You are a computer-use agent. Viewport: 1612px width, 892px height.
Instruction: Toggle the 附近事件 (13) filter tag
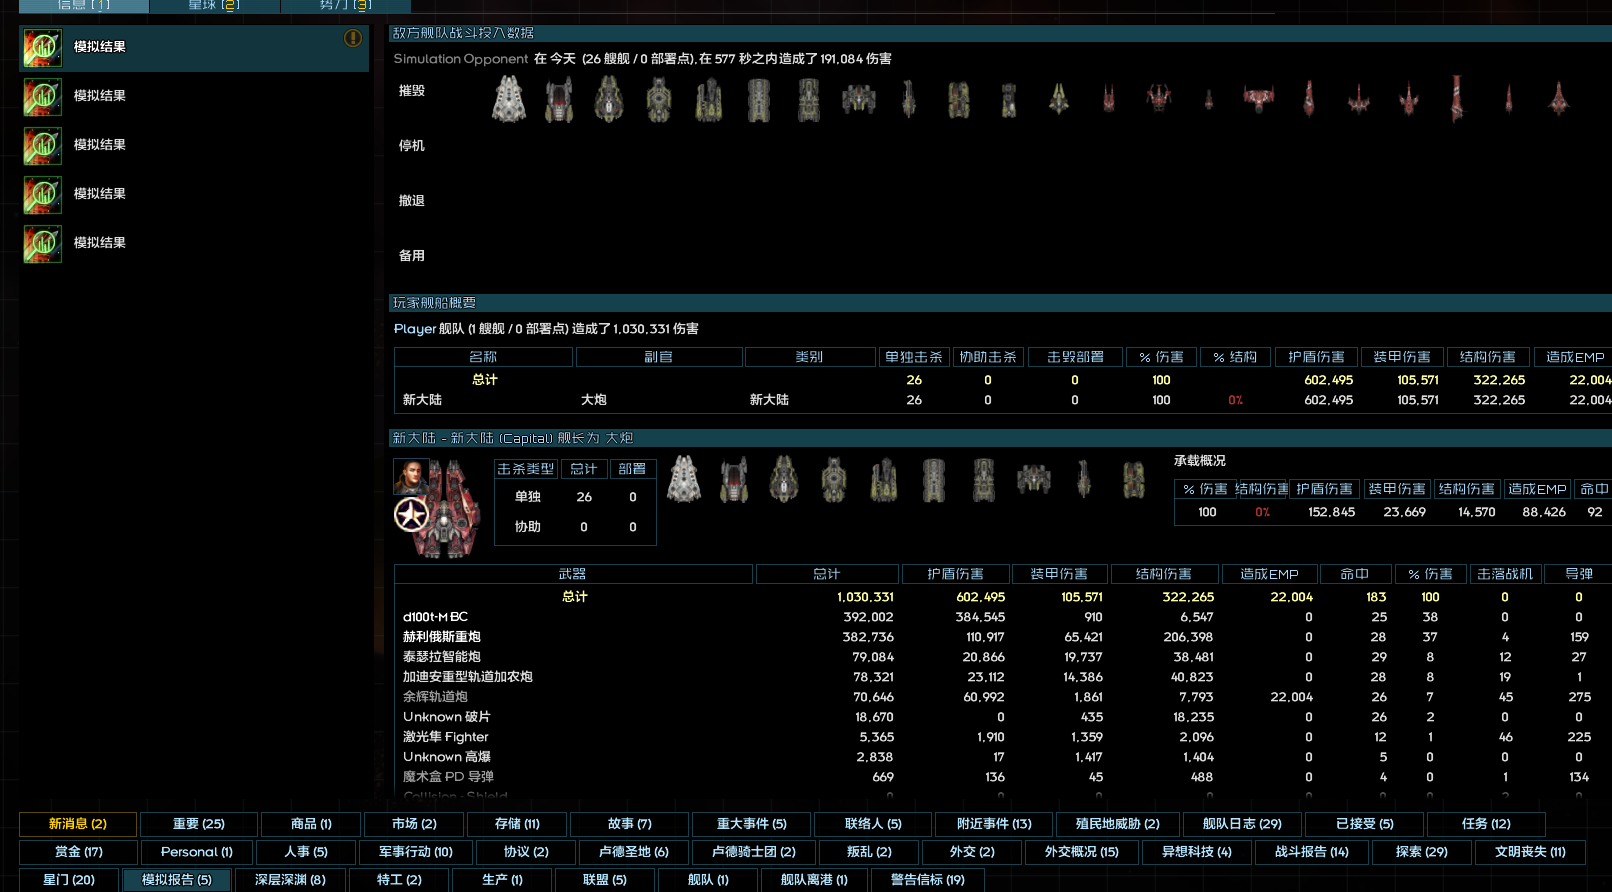pyautogui.click(x=994, y=824)
